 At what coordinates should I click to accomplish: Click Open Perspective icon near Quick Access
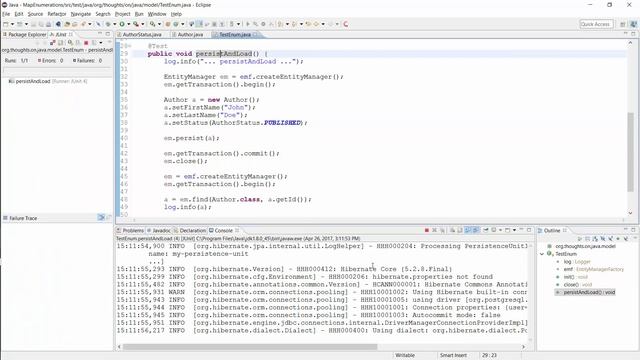(622, 24)
